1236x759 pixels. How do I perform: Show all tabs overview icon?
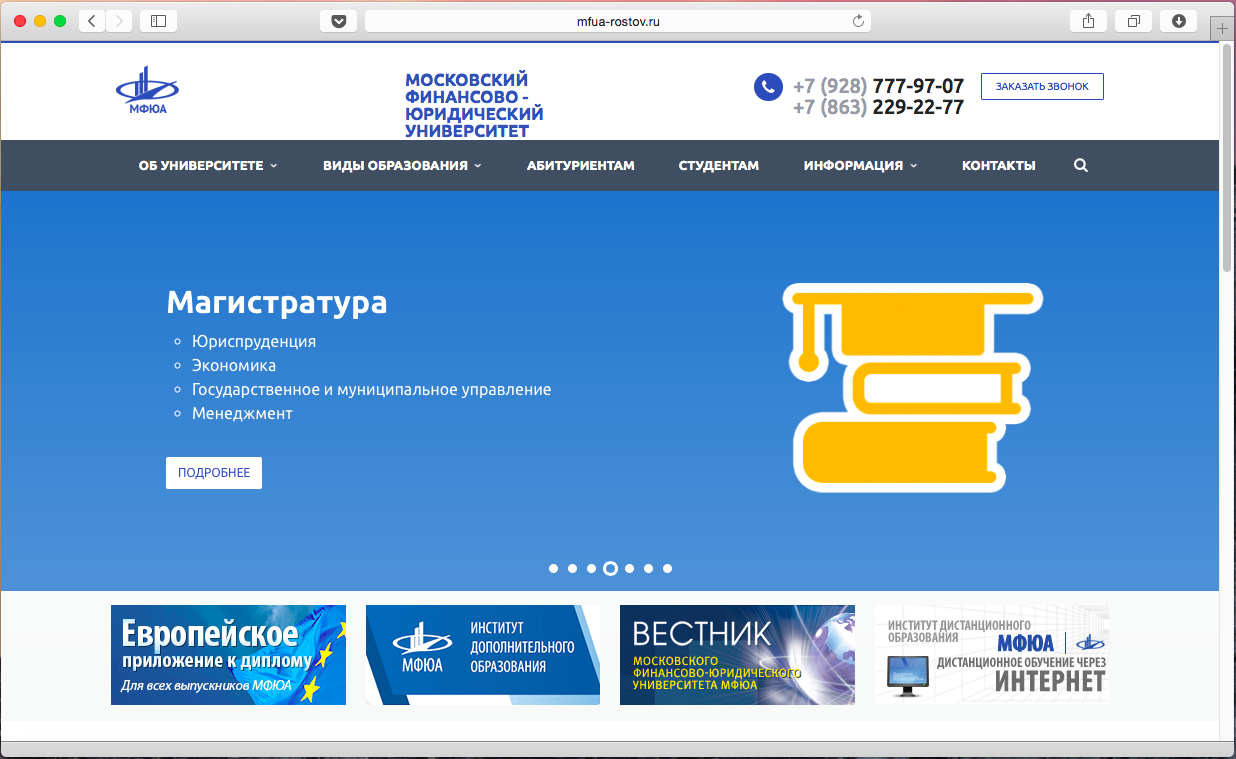1134,21
